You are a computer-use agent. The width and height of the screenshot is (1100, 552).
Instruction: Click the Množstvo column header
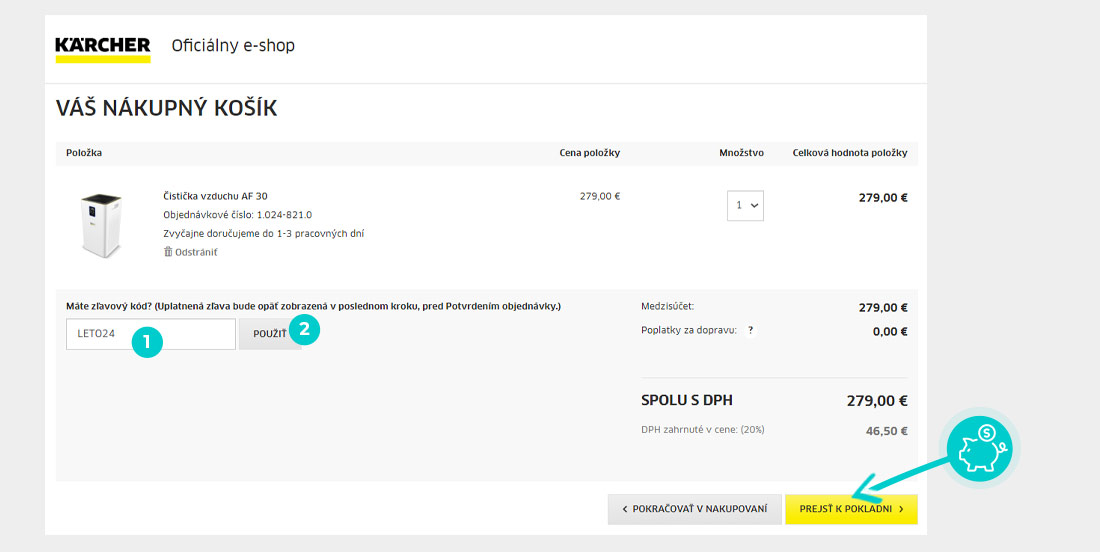click(742, 153)
